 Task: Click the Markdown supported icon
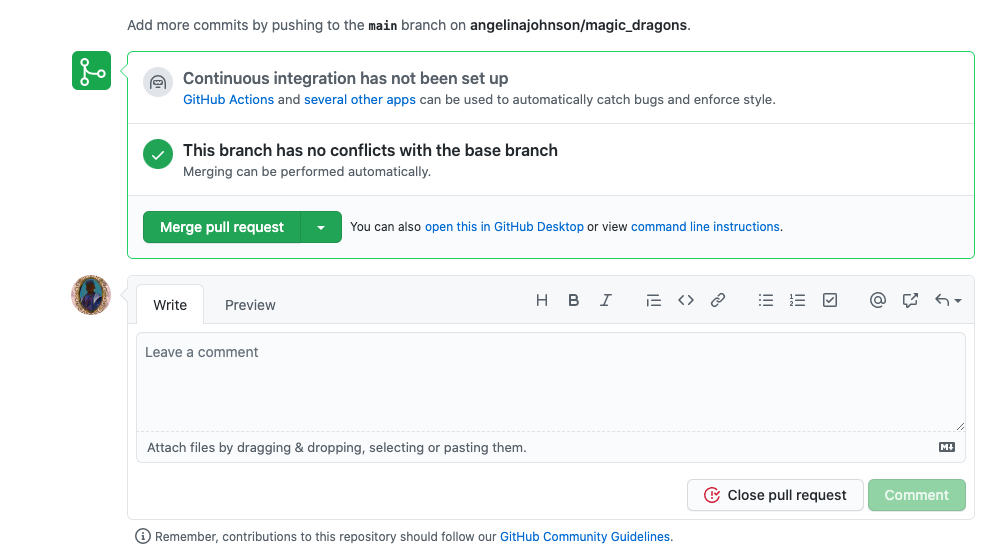947,447
